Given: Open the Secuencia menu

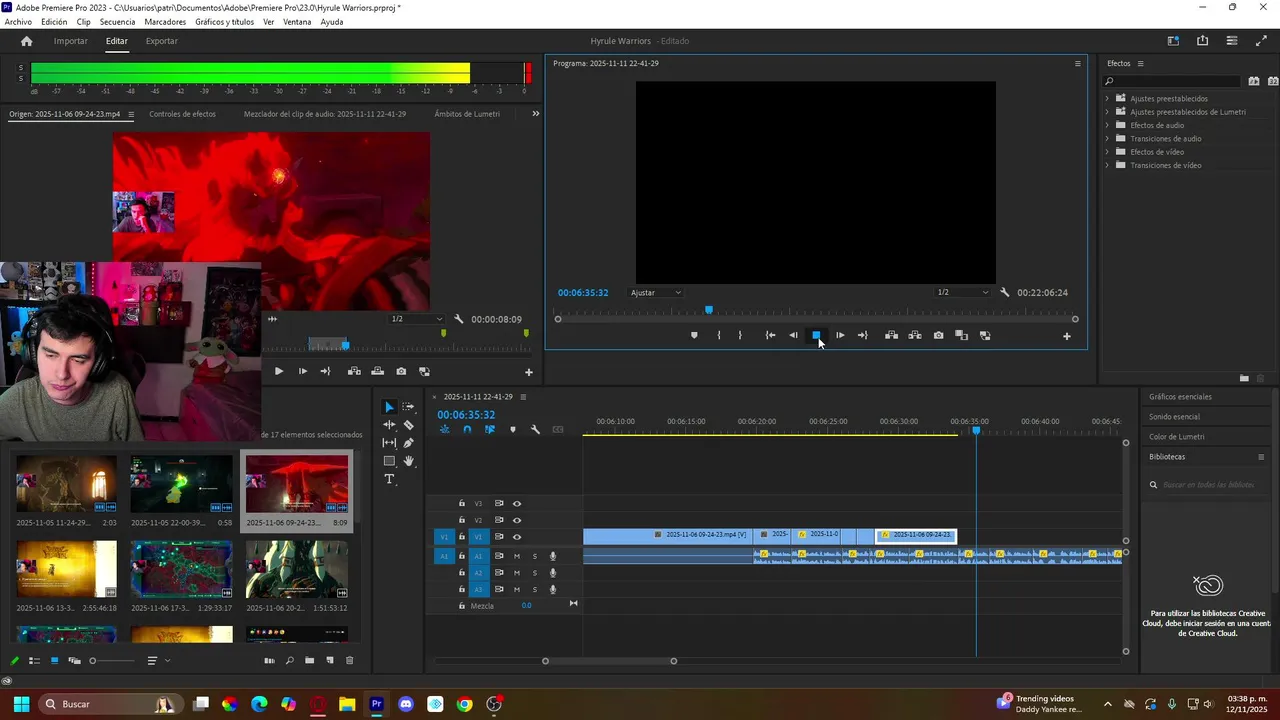Looking at the screenshot, I should pyautogui.click(x=118, y=22).
